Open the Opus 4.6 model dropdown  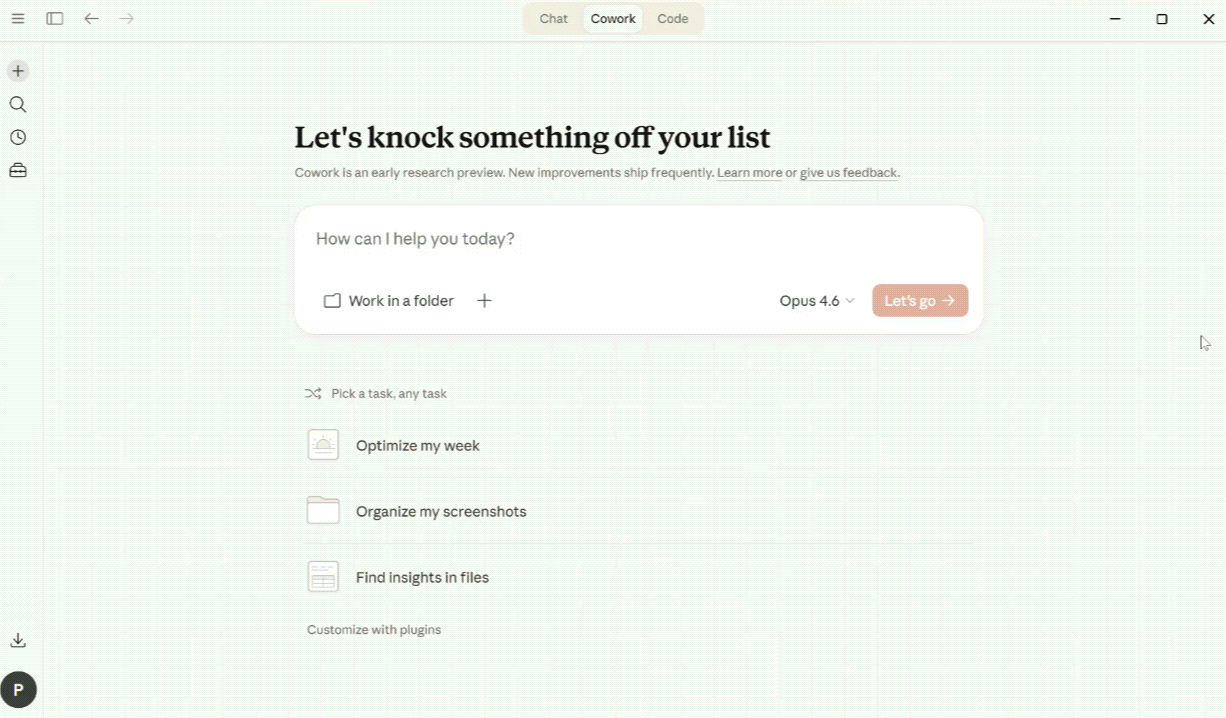(x=816, y=300)
